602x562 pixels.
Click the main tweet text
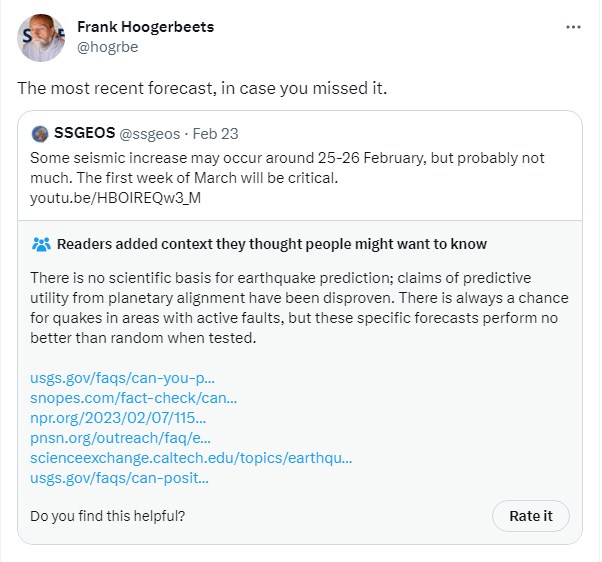(201, 87)
